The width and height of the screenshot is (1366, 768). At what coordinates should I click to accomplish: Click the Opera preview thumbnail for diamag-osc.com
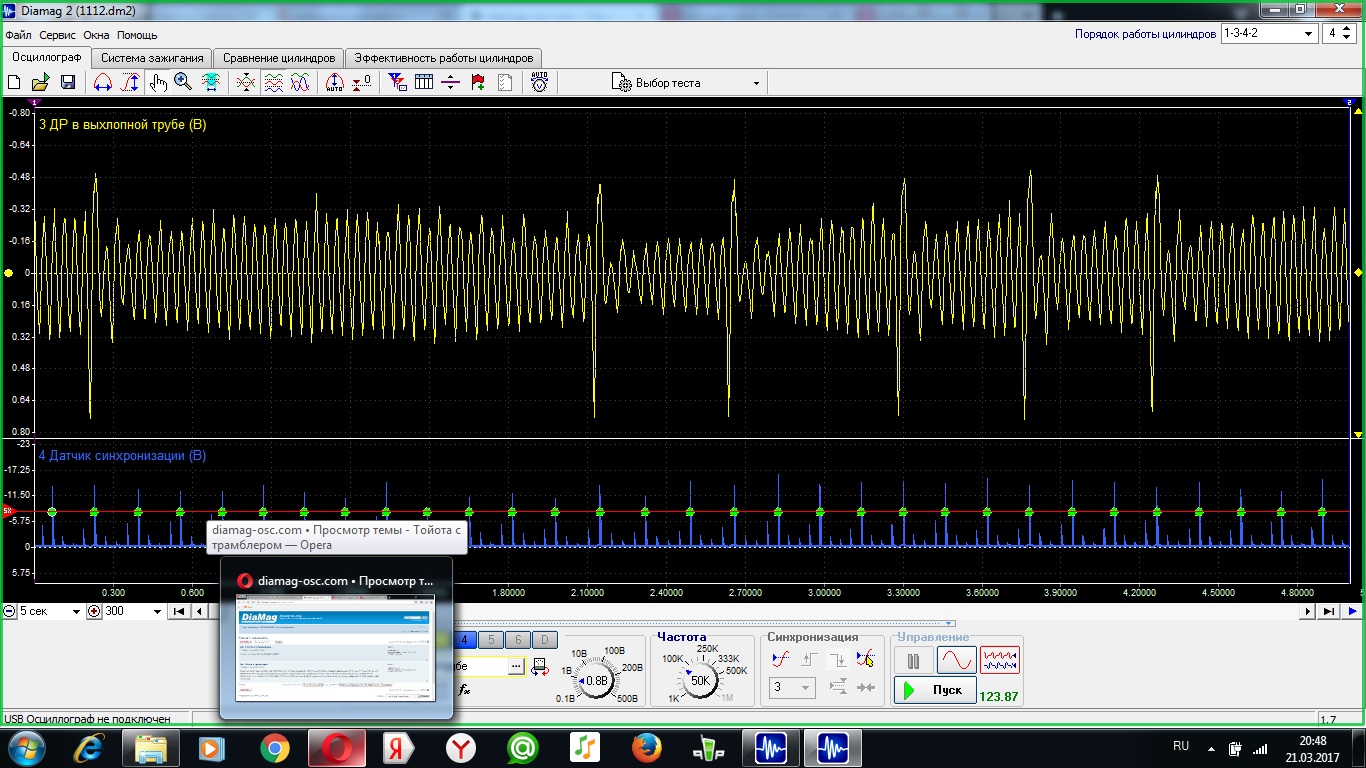click(x=336, y=647)
